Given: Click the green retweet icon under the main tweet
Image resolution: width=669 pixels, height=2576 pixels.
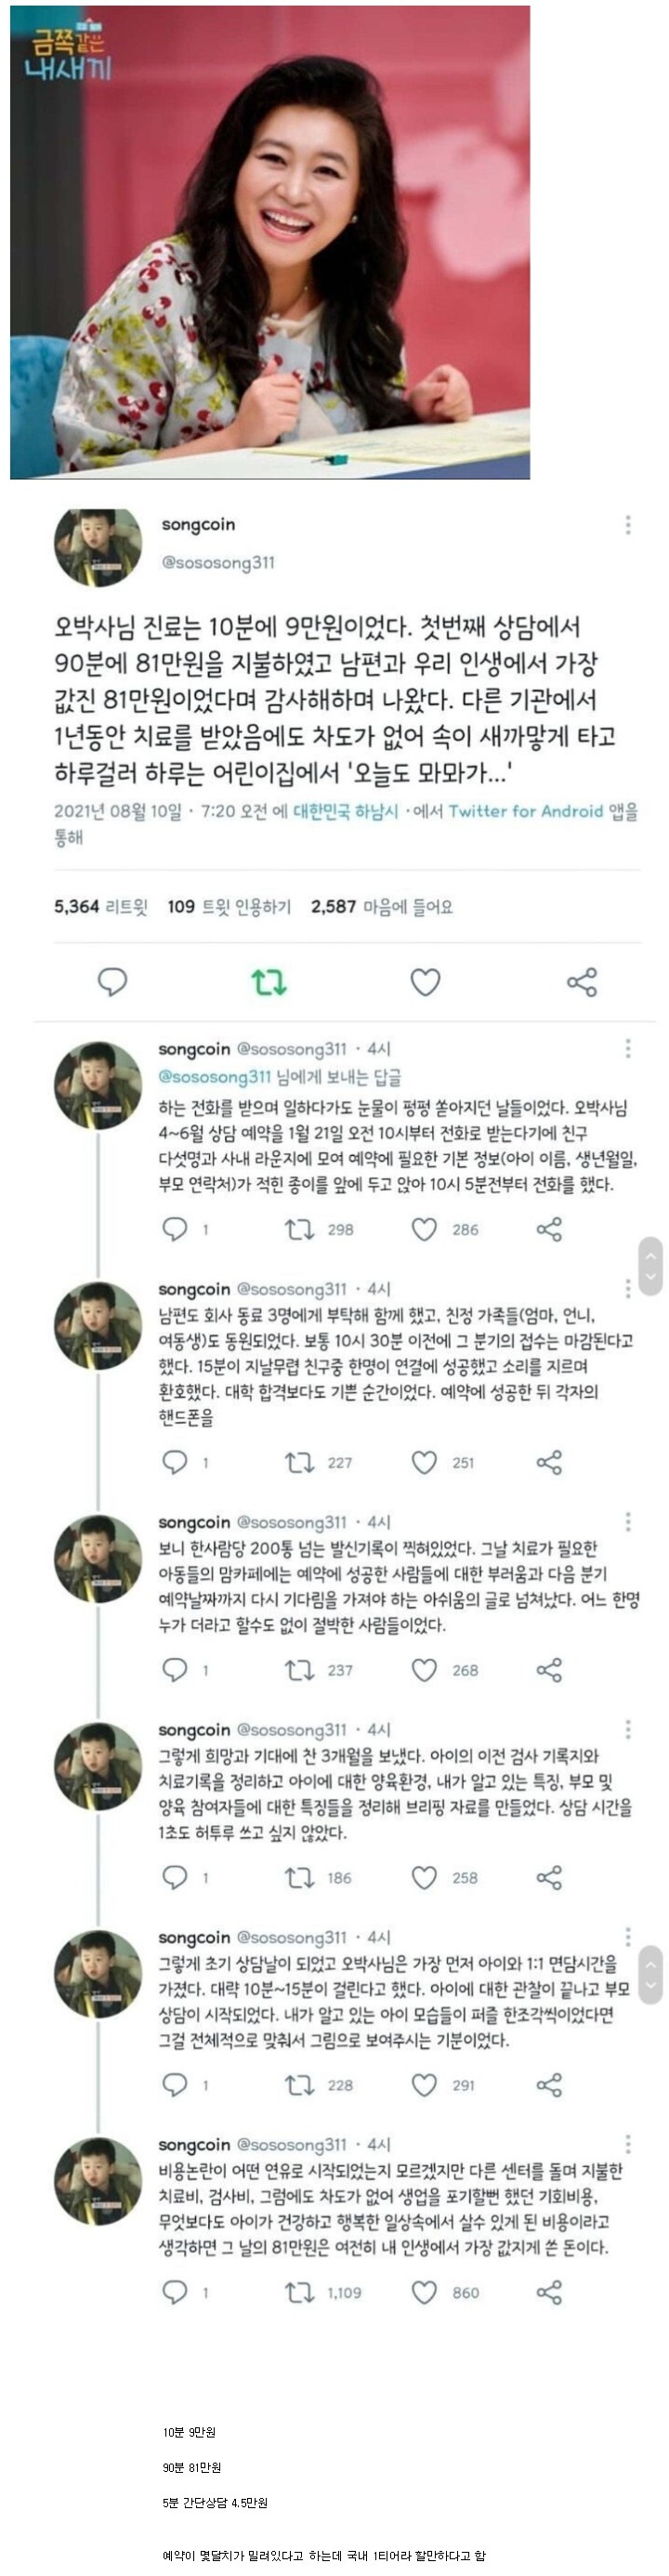Looking at the screenshot, I should [268, 982].
